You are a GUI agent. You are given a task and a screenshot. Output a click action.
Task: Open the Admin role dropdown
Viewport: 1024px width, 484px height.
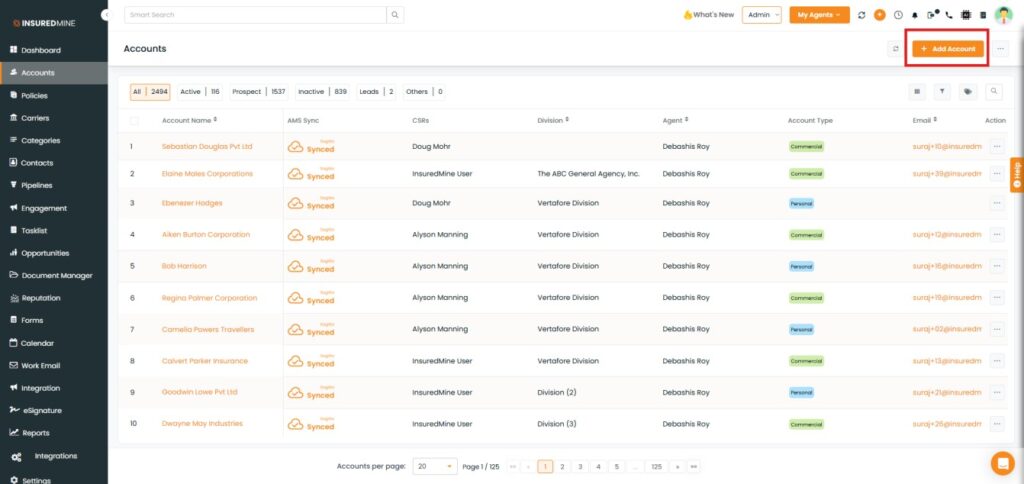(761, 15)
